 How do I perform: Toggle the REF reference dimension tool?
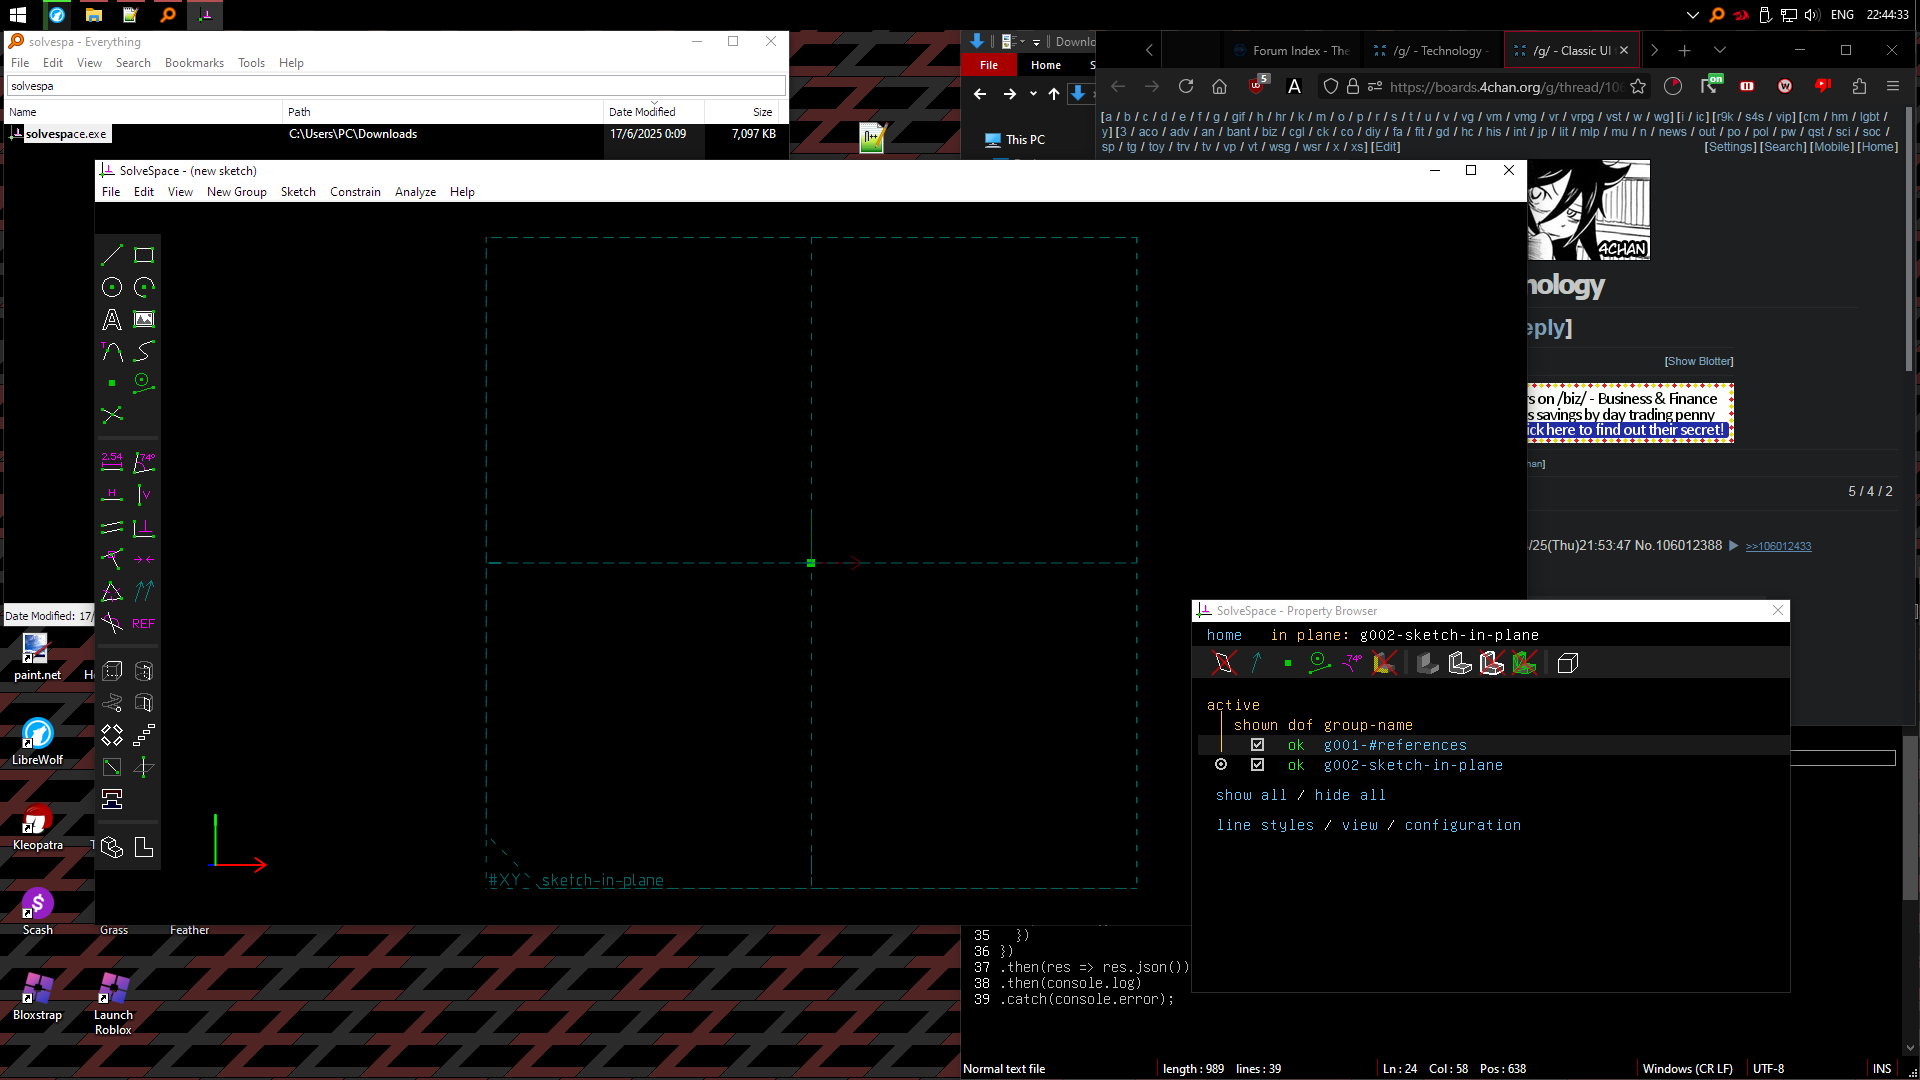[x=144, y=623]
